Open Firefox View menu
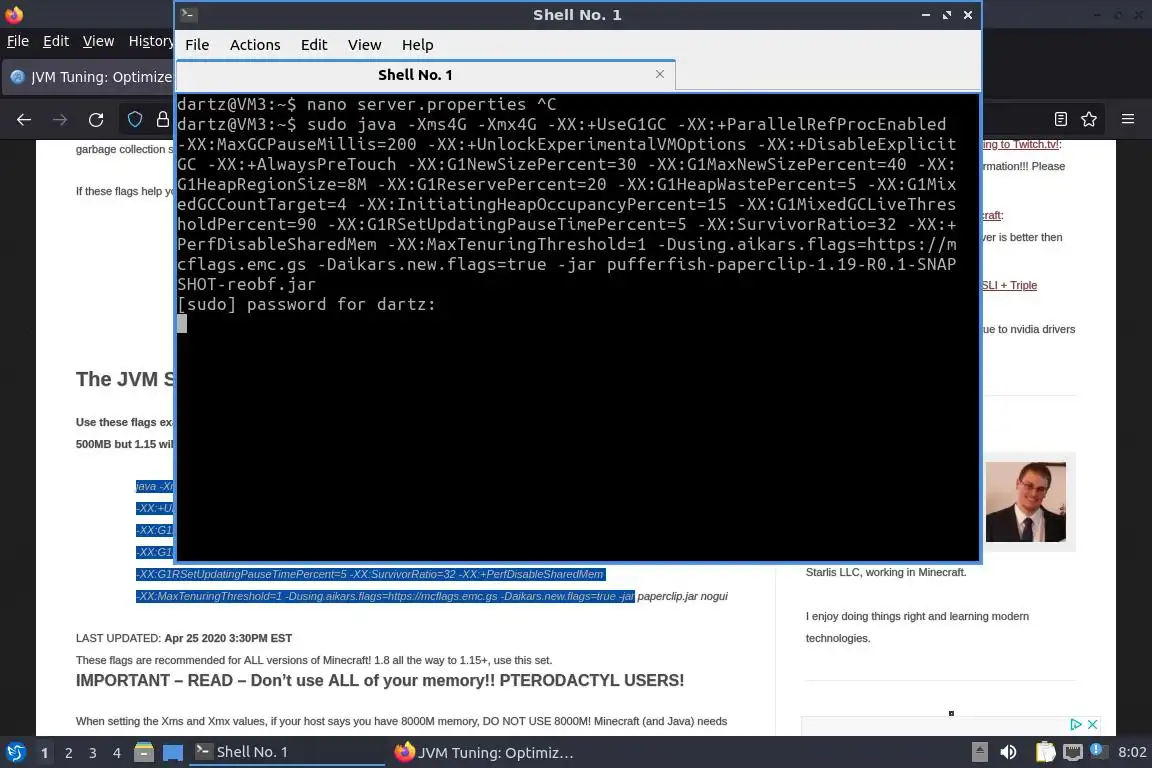The image size is (1152, 768). point(98,41)
